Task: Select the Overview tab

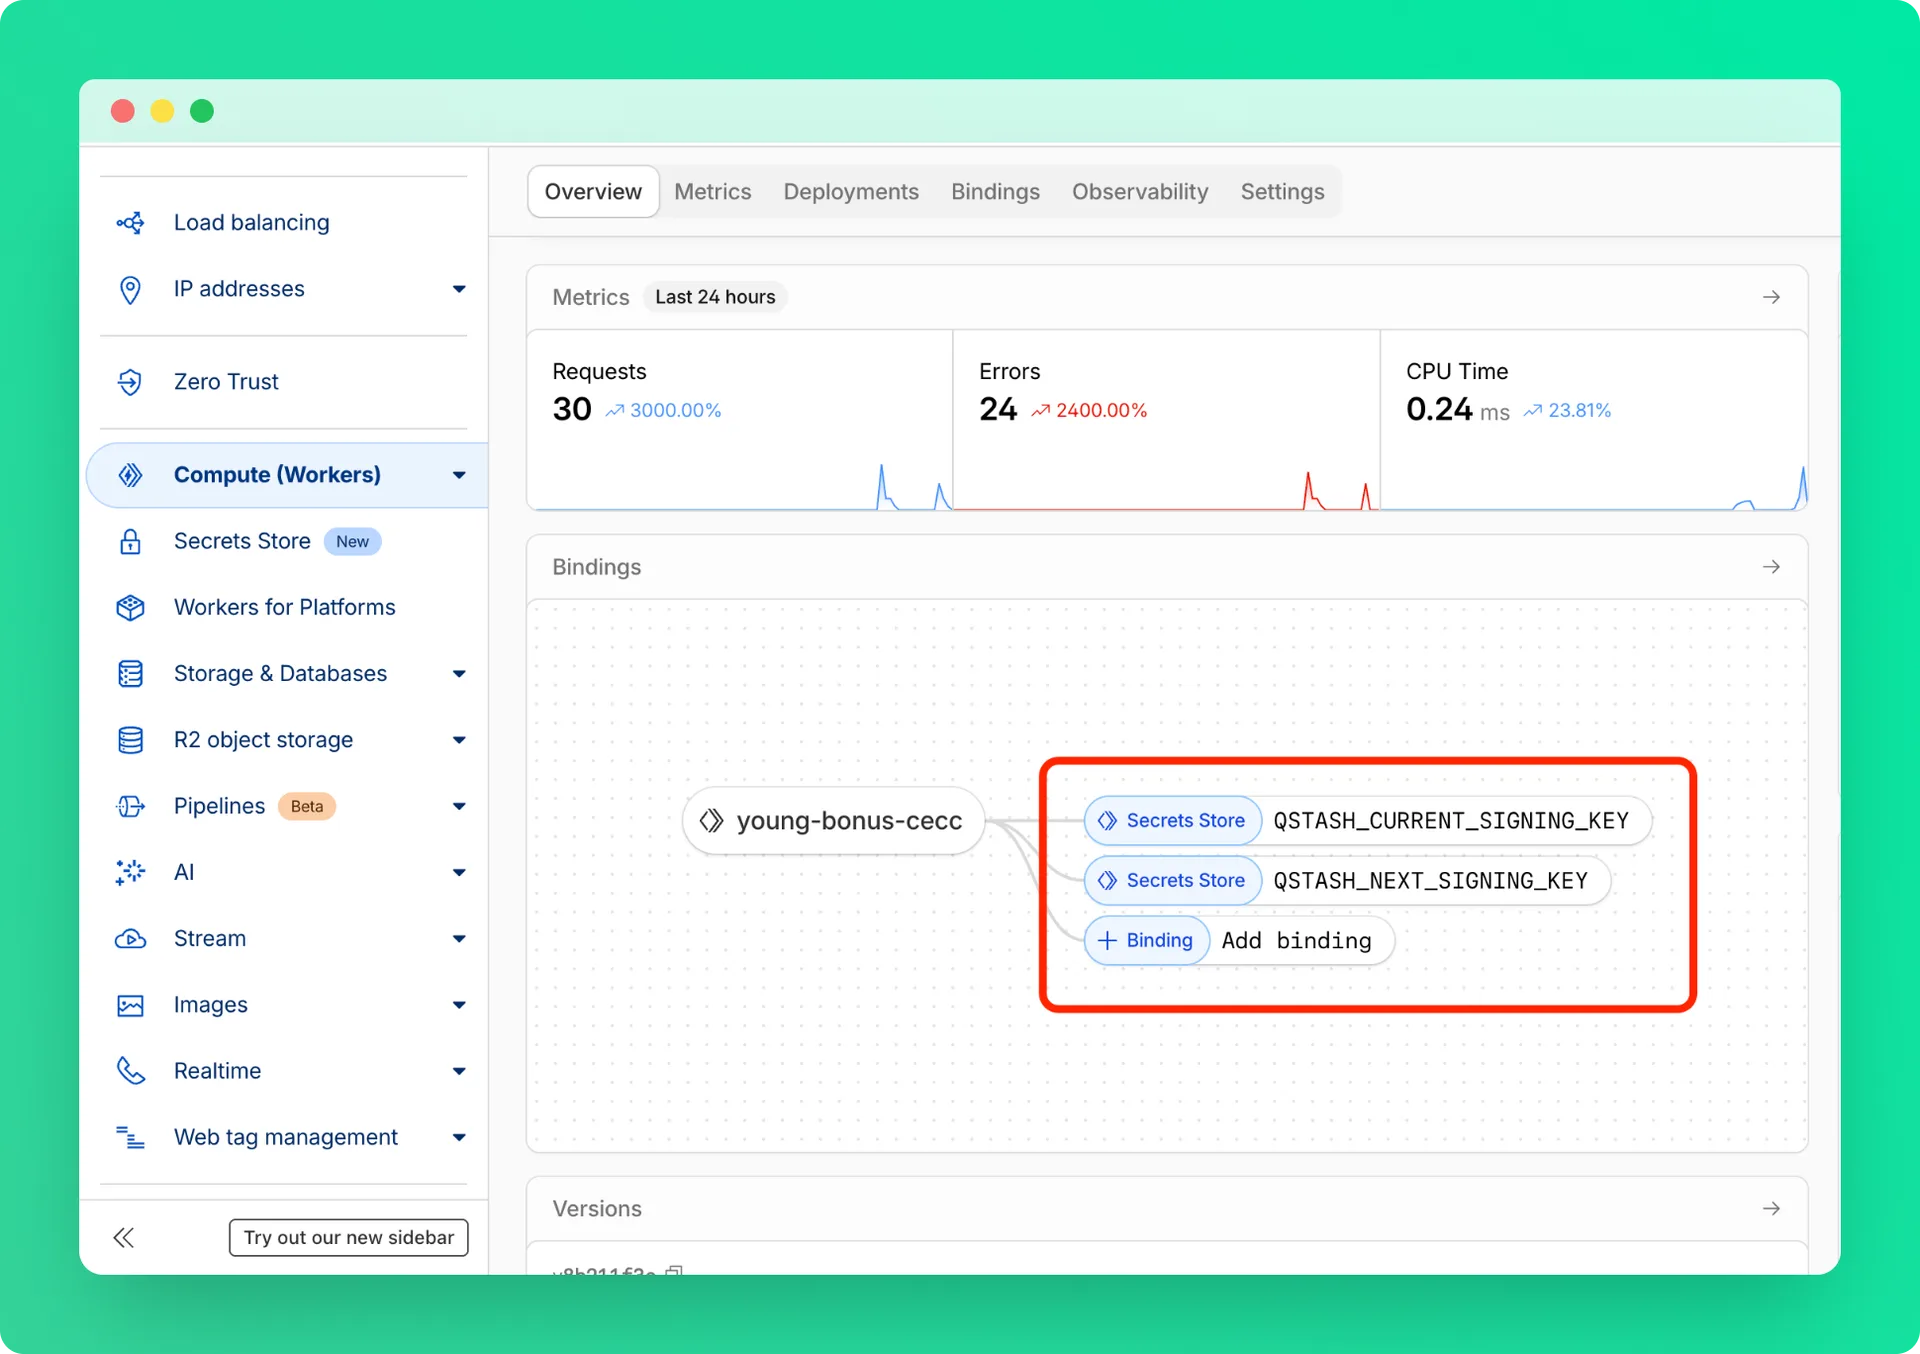Action: click(x=593, y=192)
